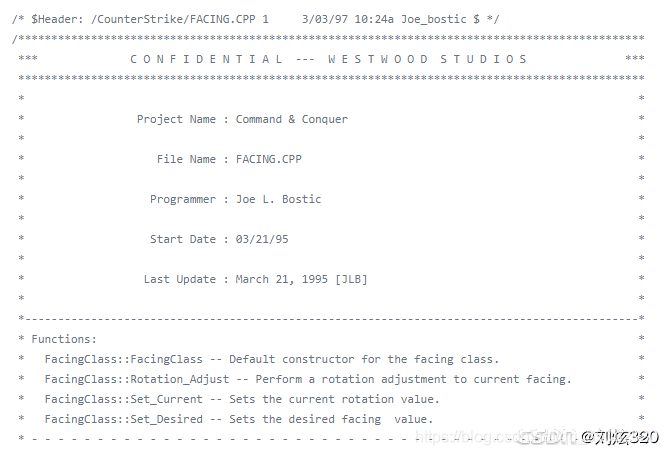Click FacingClass::Set_Desired function entry
668x455 pixels.
tap(124, 419)
